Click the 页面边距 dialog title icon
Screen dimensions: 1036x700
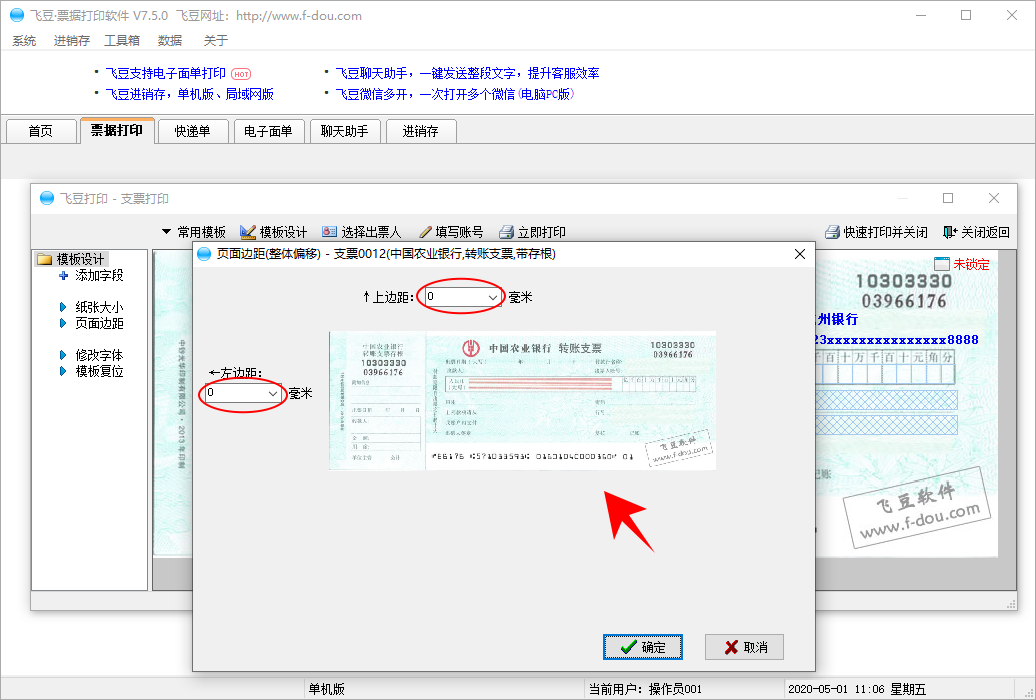point(204,254)
